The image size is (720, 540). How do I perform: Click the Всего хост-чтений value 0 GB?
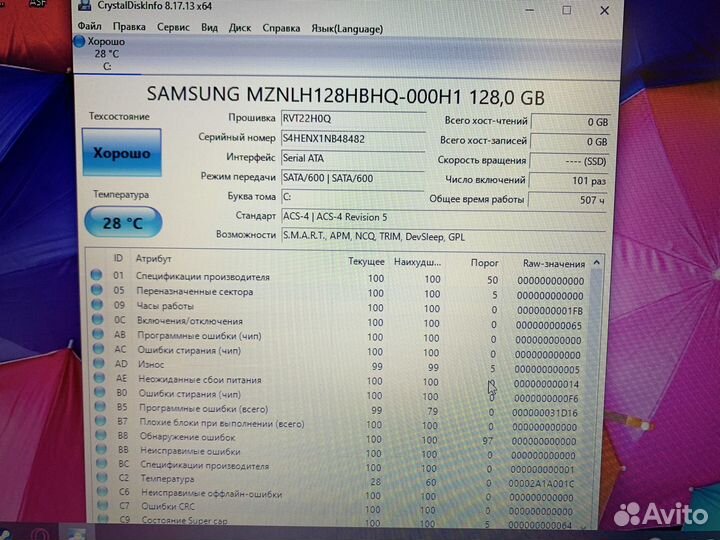coord(571,122)
